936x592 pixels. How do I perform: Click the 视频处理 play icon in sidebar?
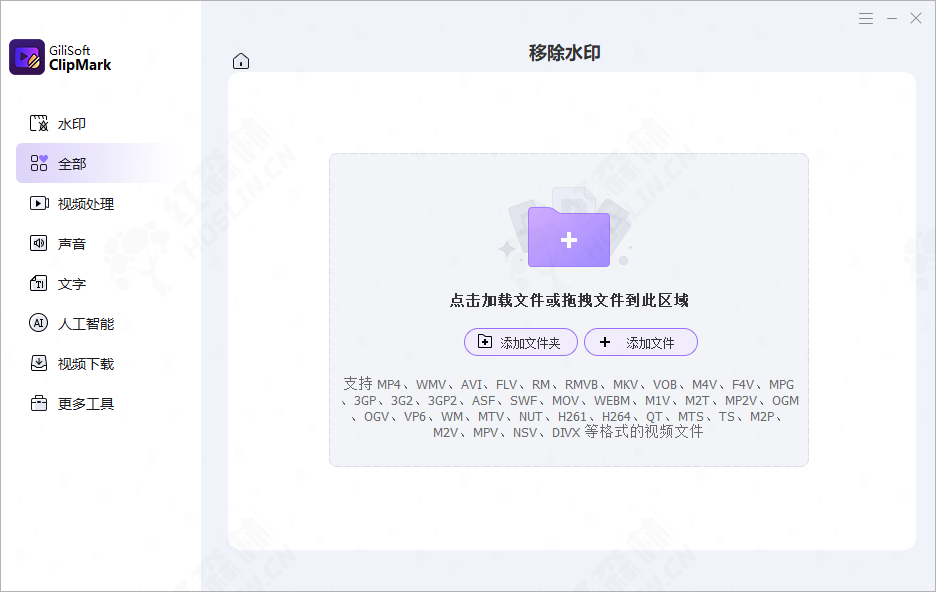point(39,204)
